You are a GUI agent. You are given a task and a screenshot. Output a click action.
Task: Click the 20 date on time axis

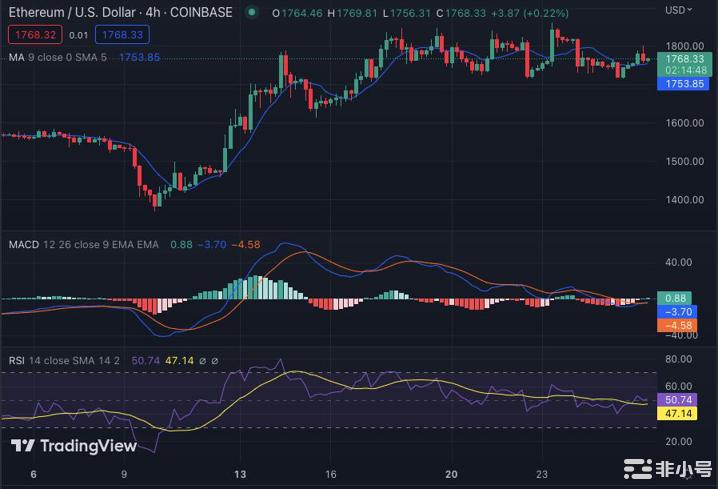click(451, 474)
